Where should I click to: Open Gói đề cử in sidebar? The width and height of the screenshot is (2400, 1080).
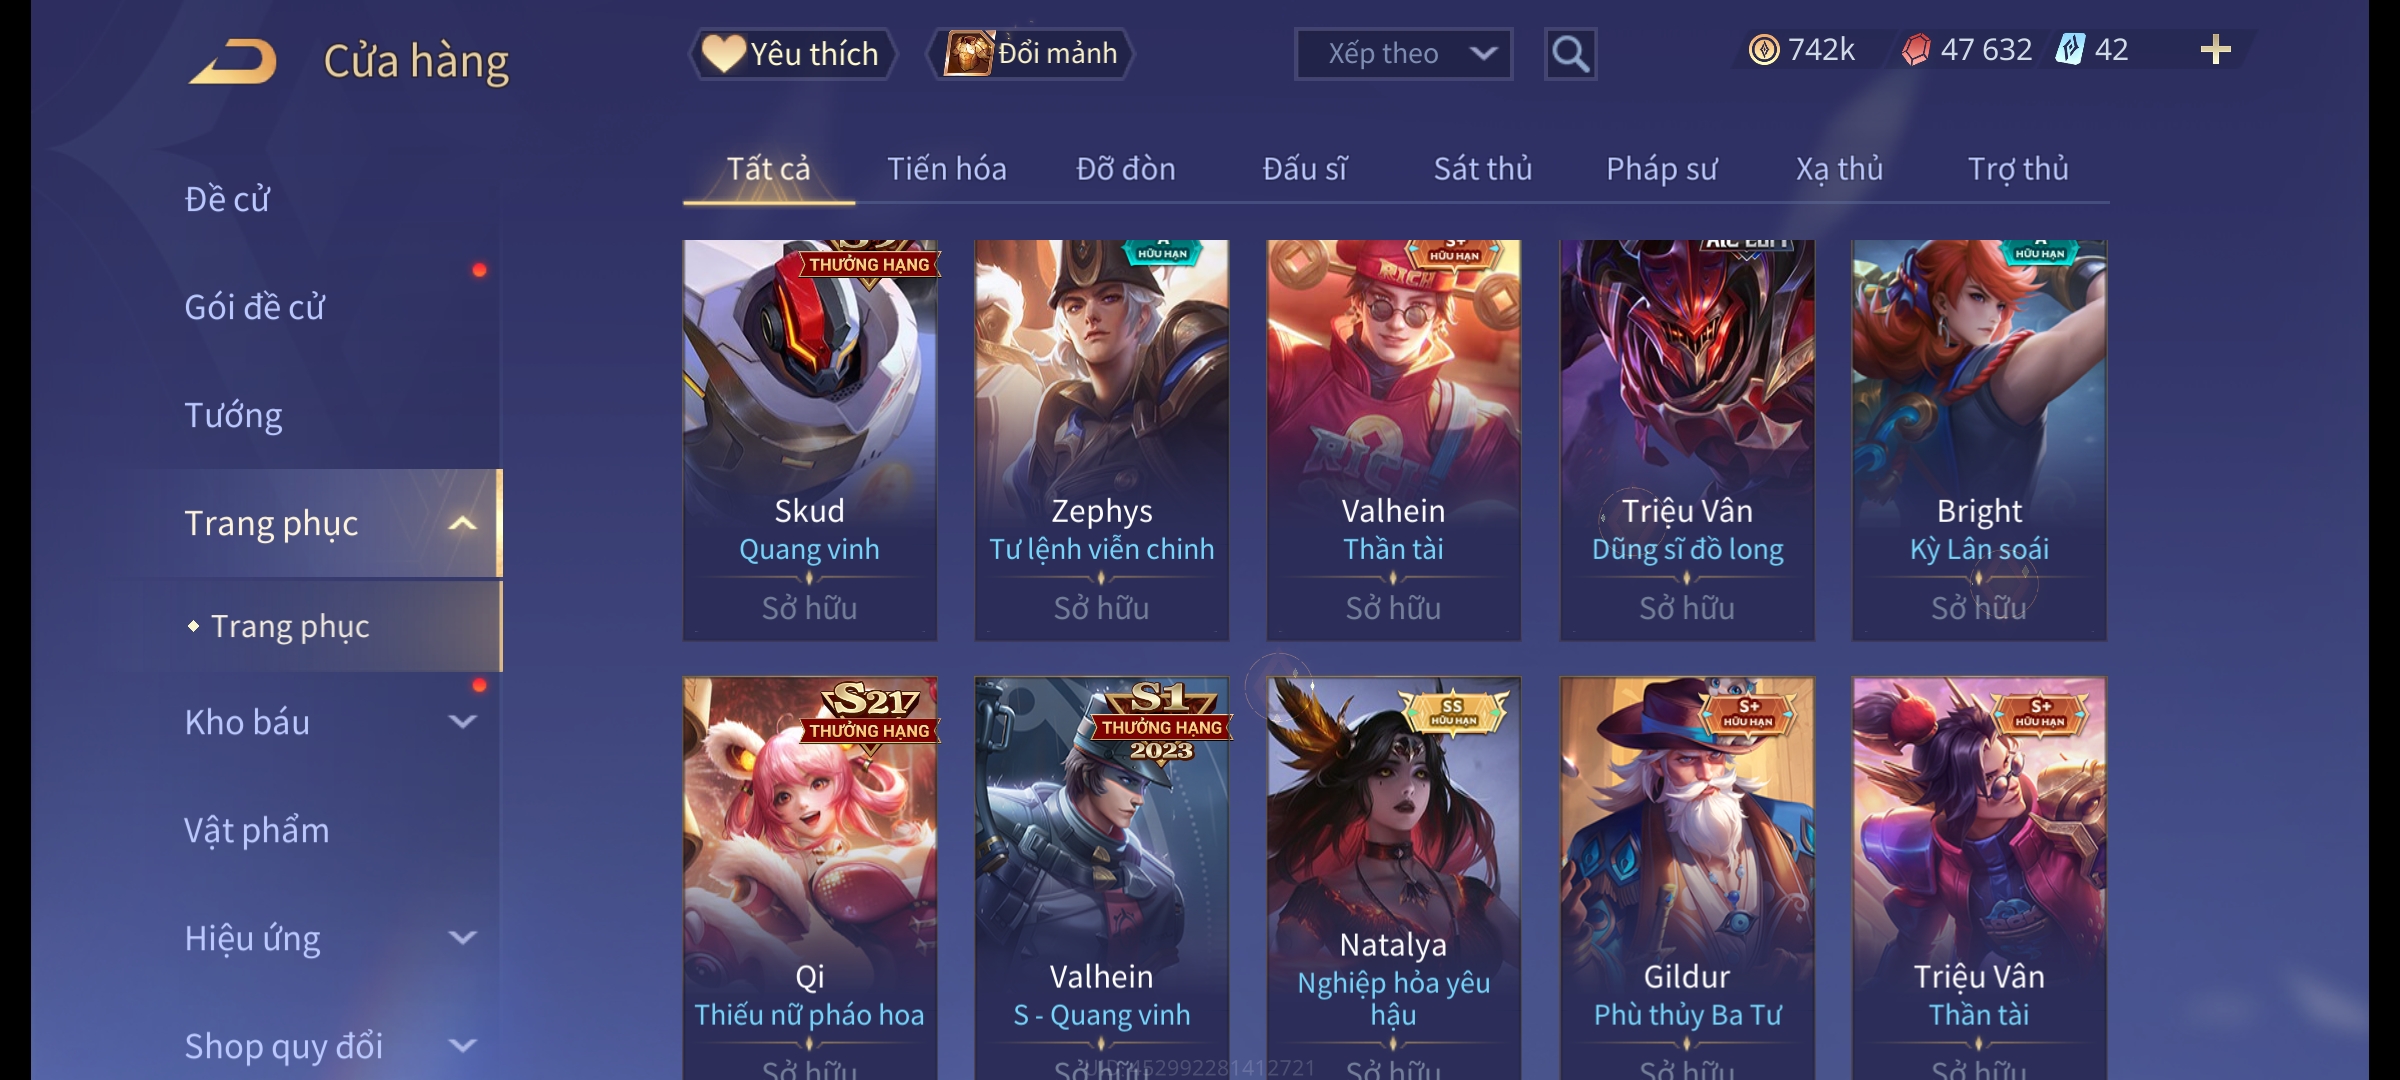(254, 307)
